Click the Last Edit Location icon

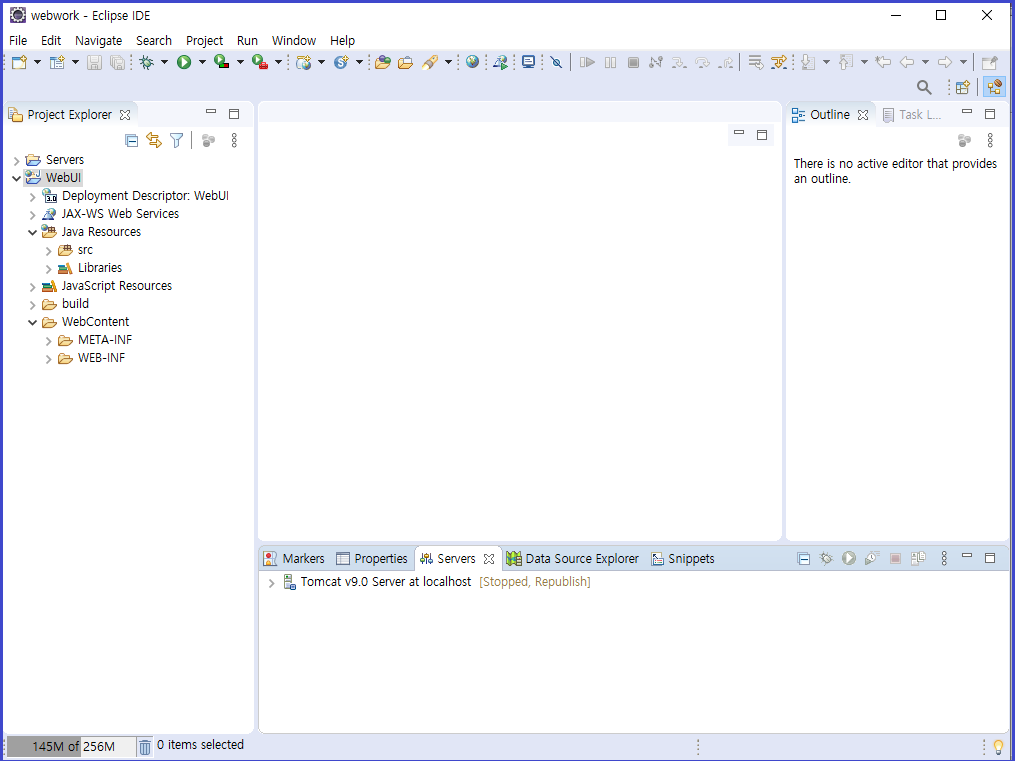coord(883,62)
